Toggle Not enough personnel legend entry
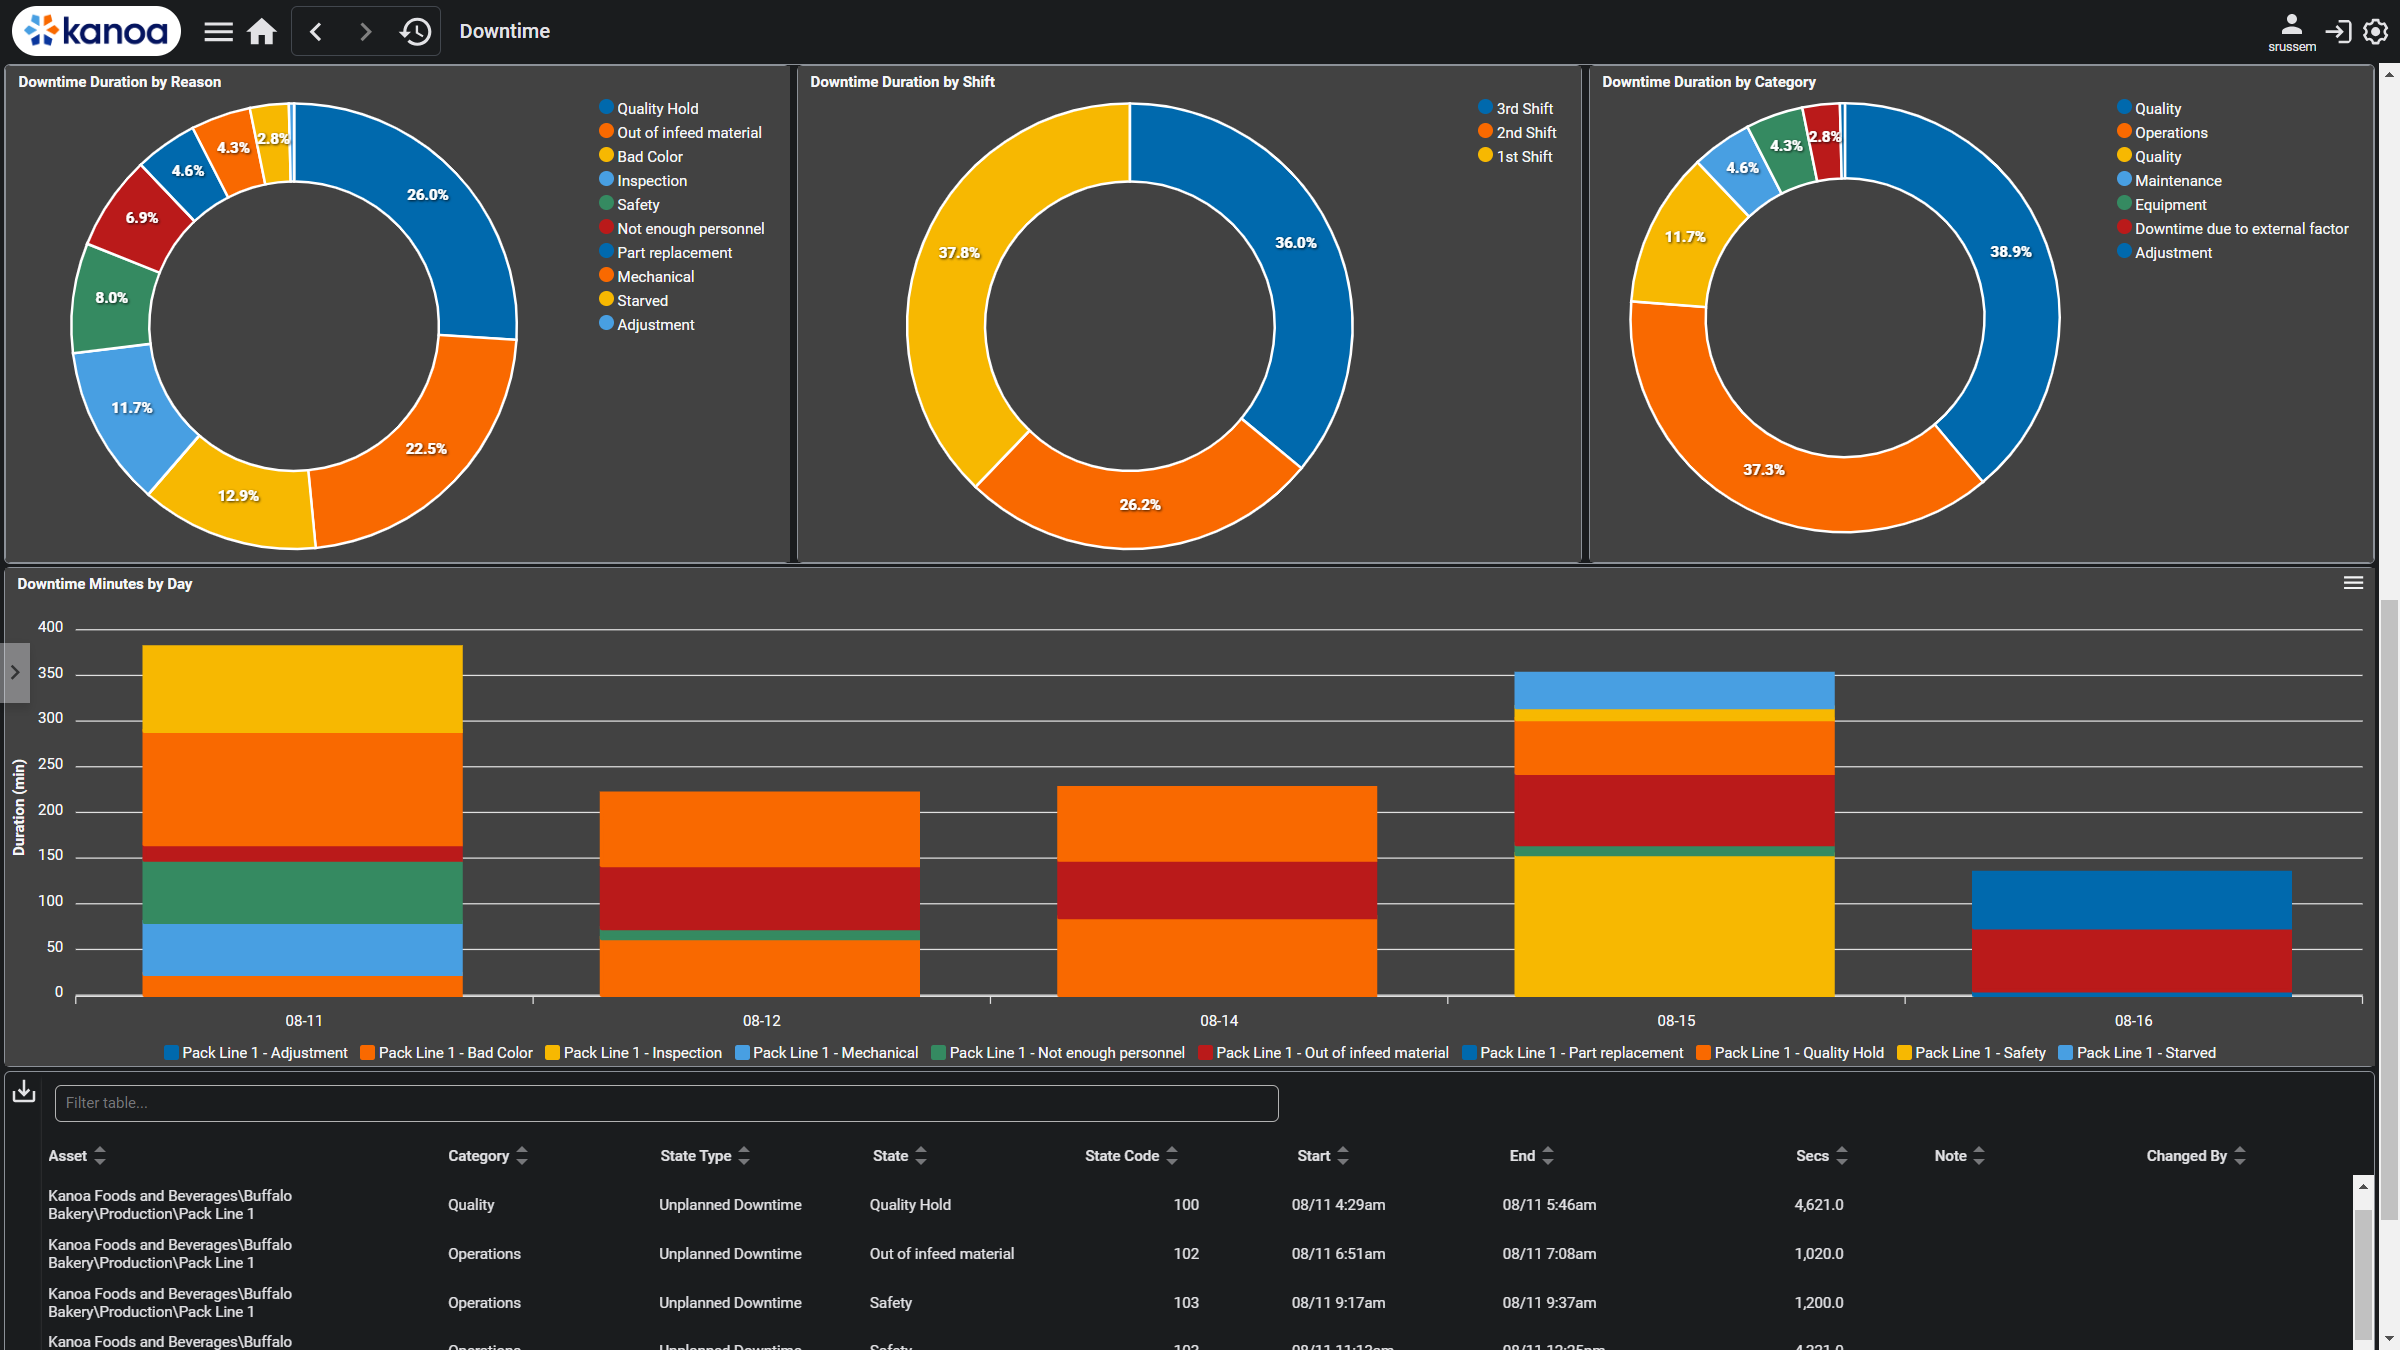Viewport: 2400px width, 1350px height. coord(682,228)
